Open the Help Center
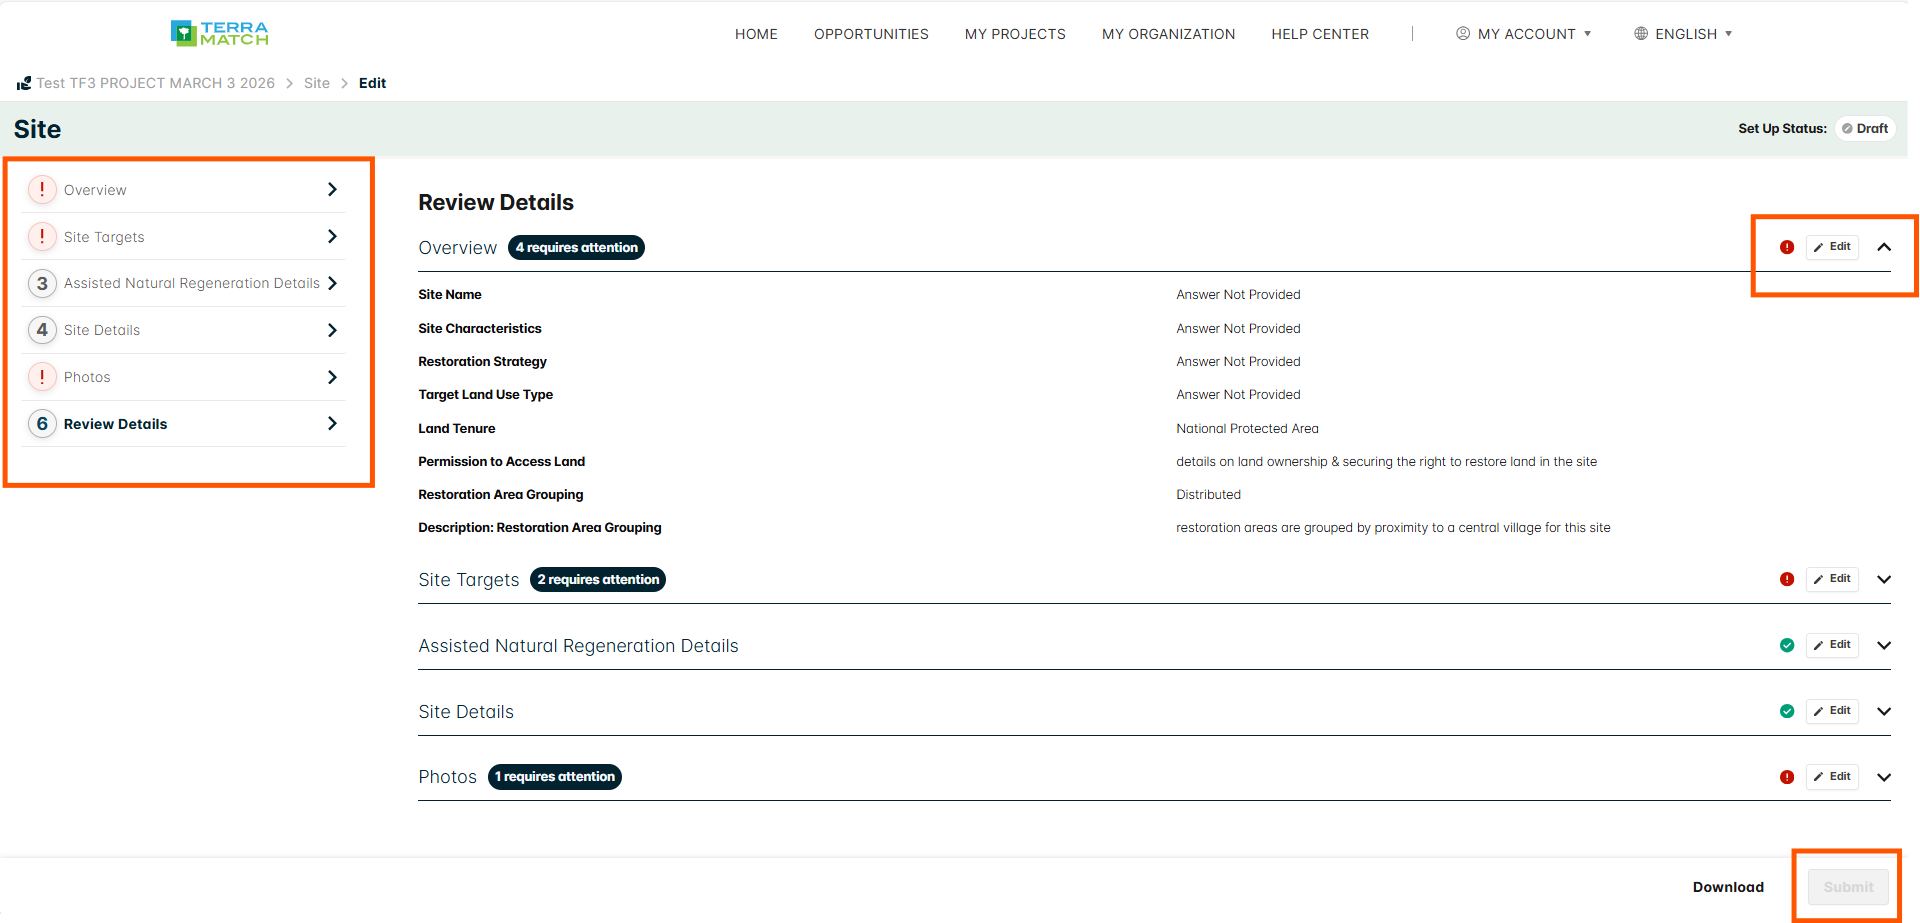The height and width of the screenshot is (923, 1920). coord(1320,34)
